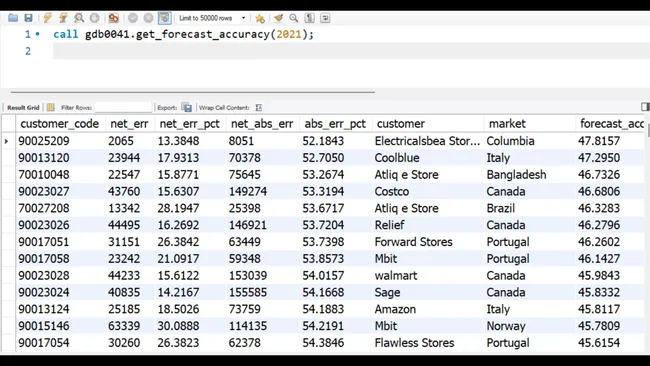Select cell 47.8157
The height and width of the screenshot is (366, 650).
tap(599, 141)
